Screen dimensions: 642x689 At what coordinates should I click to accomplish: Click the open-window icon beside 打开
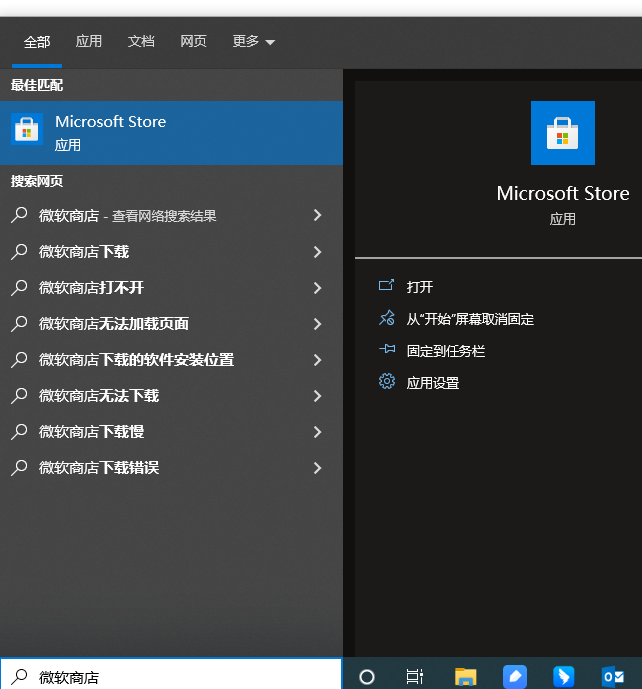click(x=387, y=286)
